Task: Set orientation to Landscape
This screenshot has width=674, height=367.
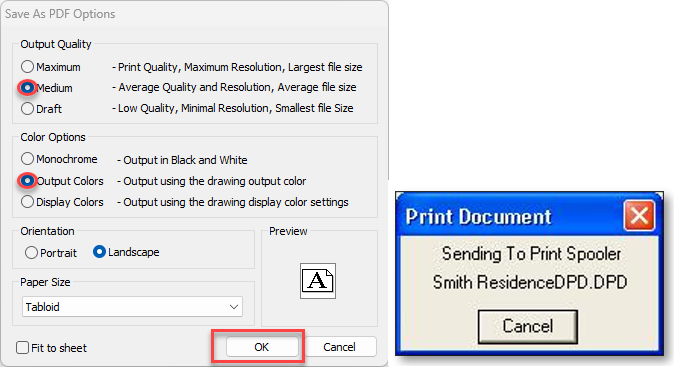Action: [99, 252]
